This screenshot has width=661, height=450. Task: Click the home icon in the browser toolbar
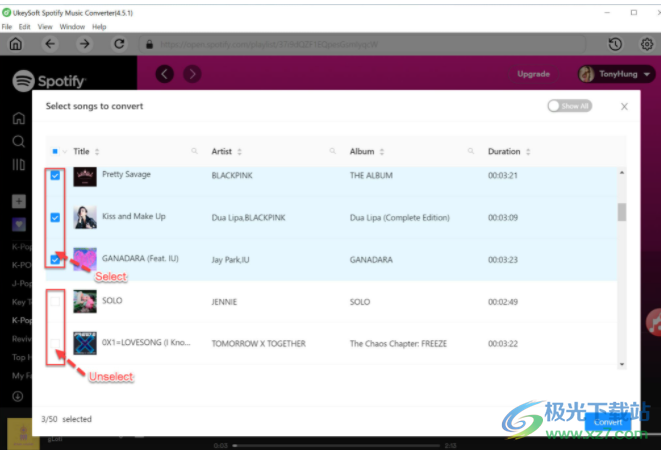coord(16,44)
